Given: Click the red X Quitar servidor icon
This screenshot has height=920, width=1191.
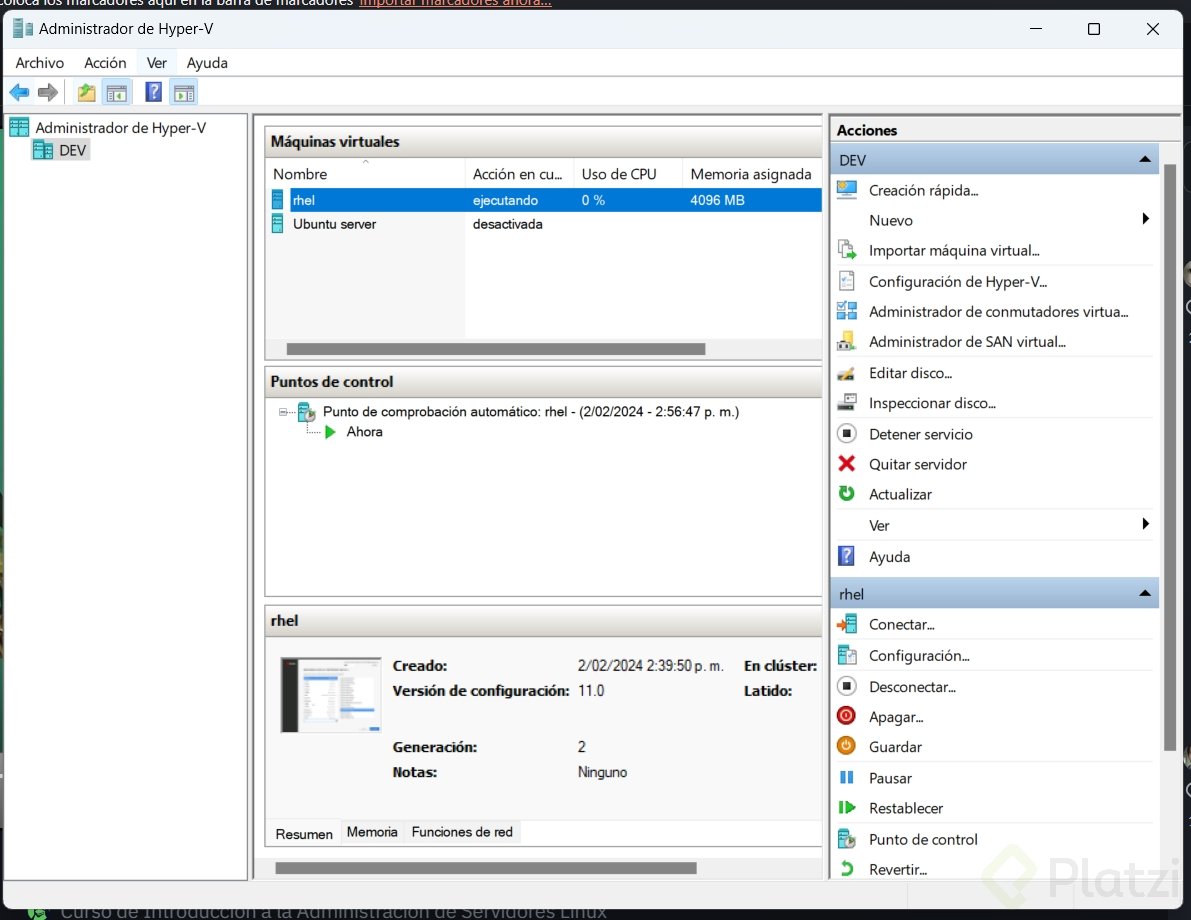Looking at the screenshot, I should (846, 463).
